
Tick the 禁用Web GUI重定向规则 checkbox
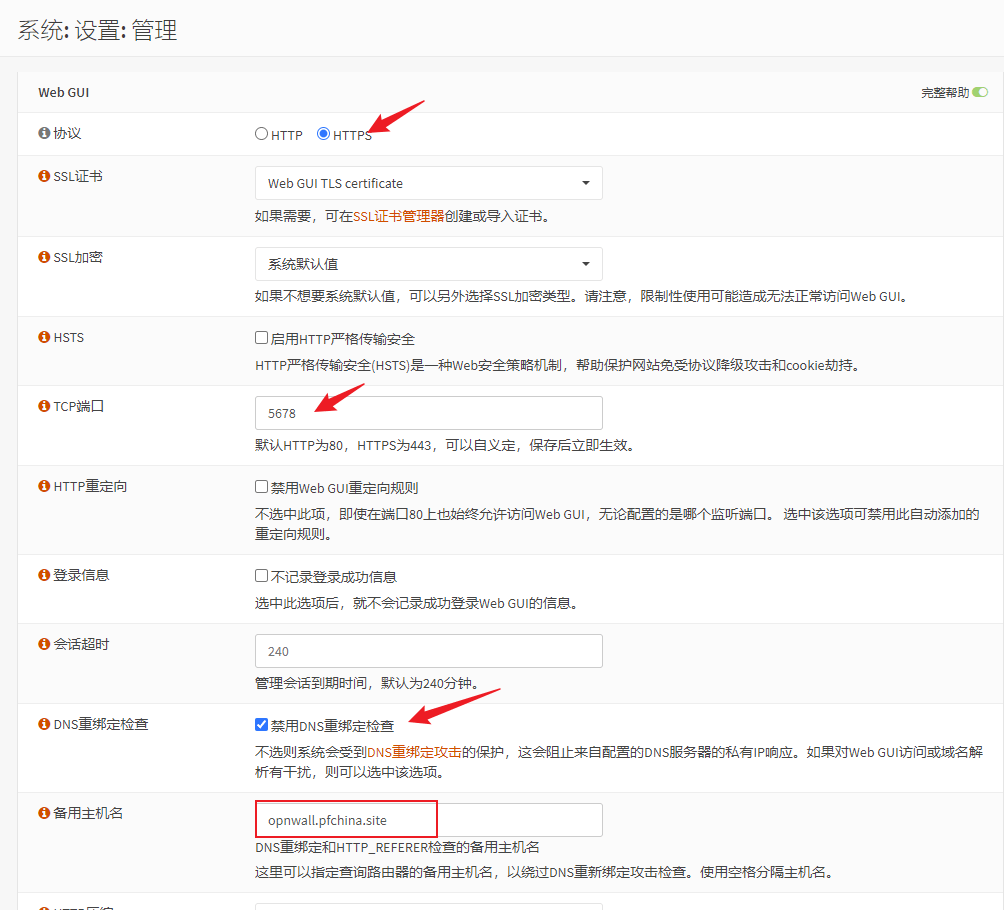262,487
